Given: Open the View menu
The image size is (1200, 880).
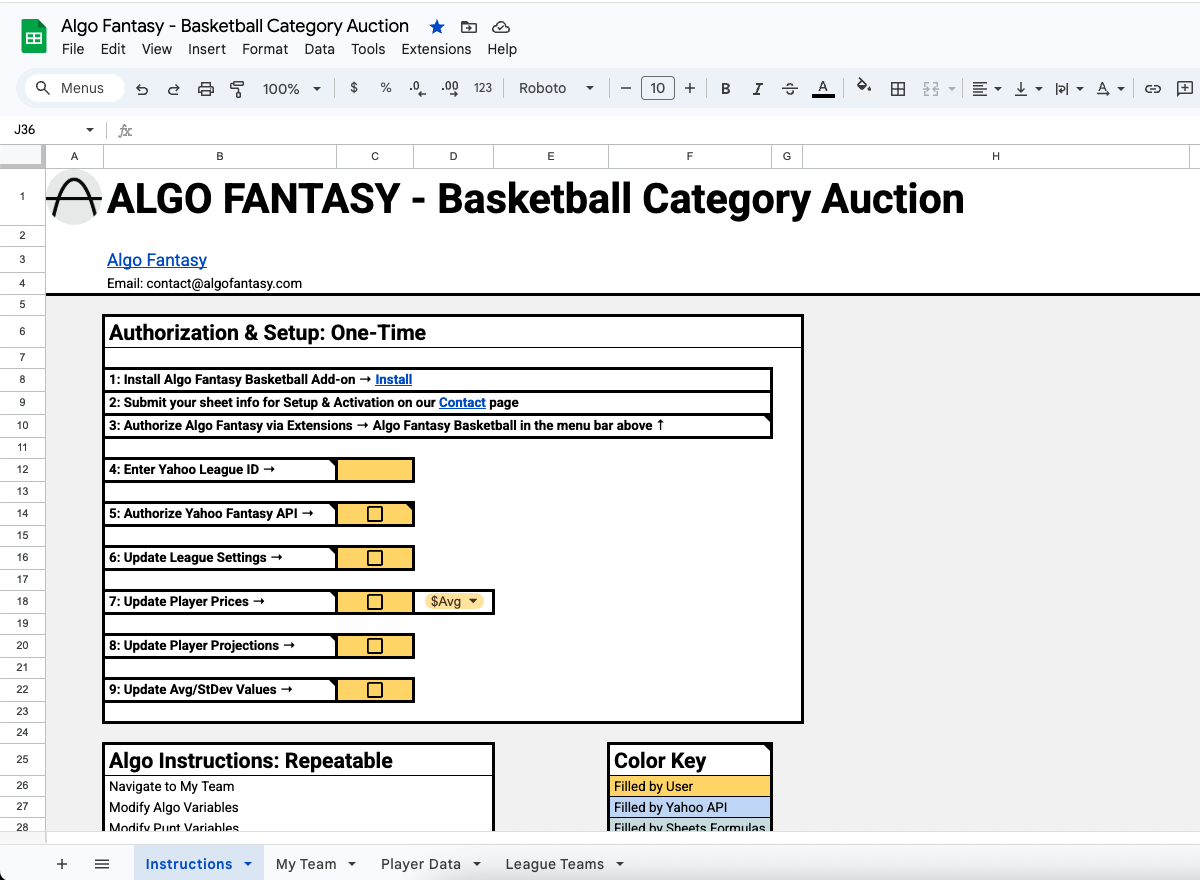Looking at the screenshot, I should [157, 49].
